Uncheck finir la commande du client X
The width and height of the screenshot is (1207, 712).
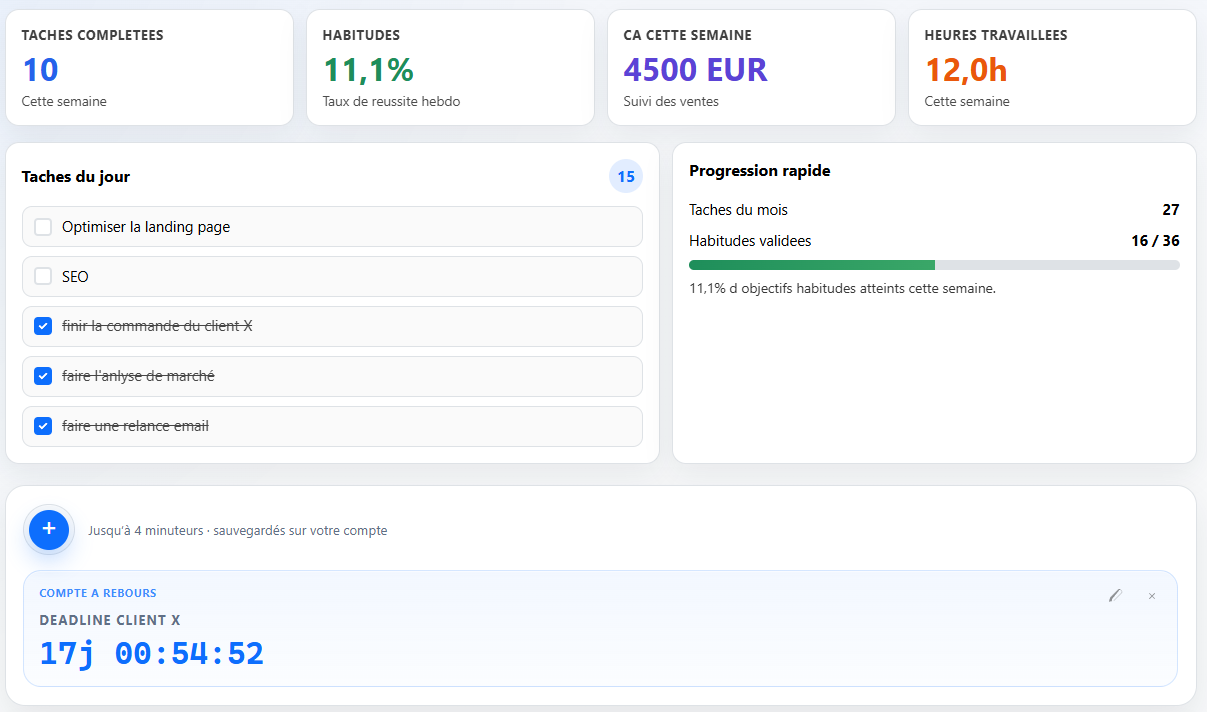[43, 326]
